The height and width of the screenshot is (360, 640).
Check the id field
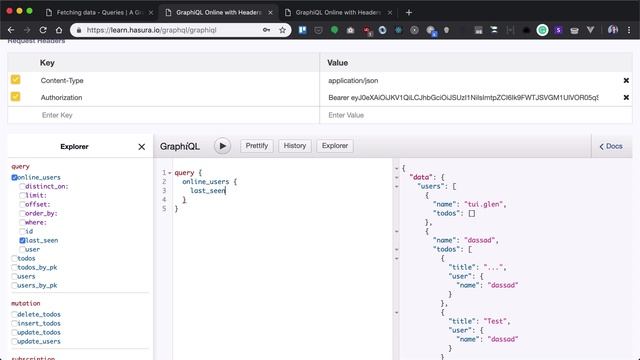tap(22, 231)
